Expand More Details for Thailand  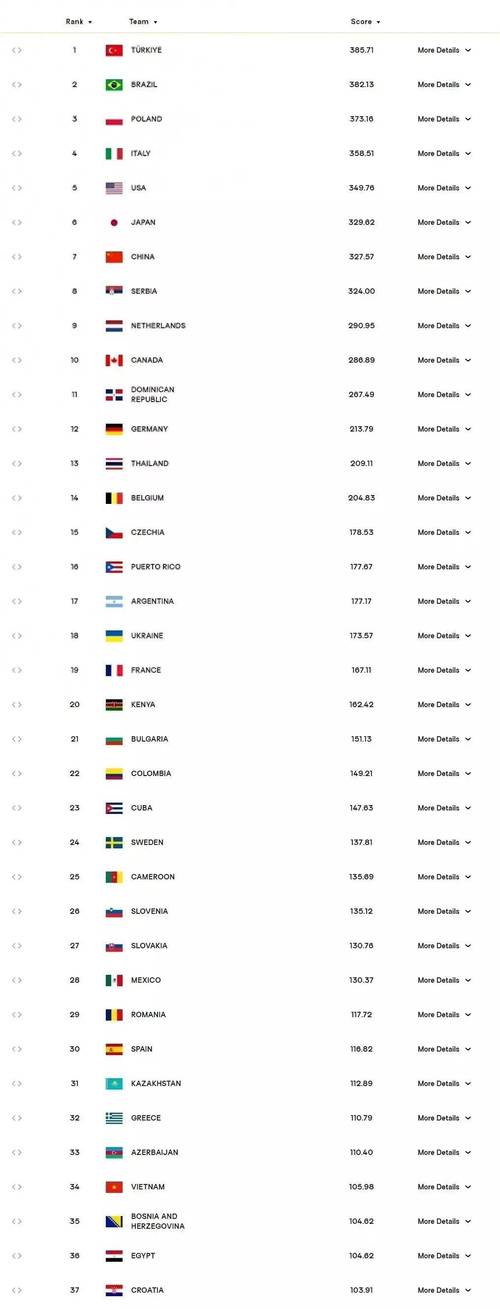tap(444, 464)
